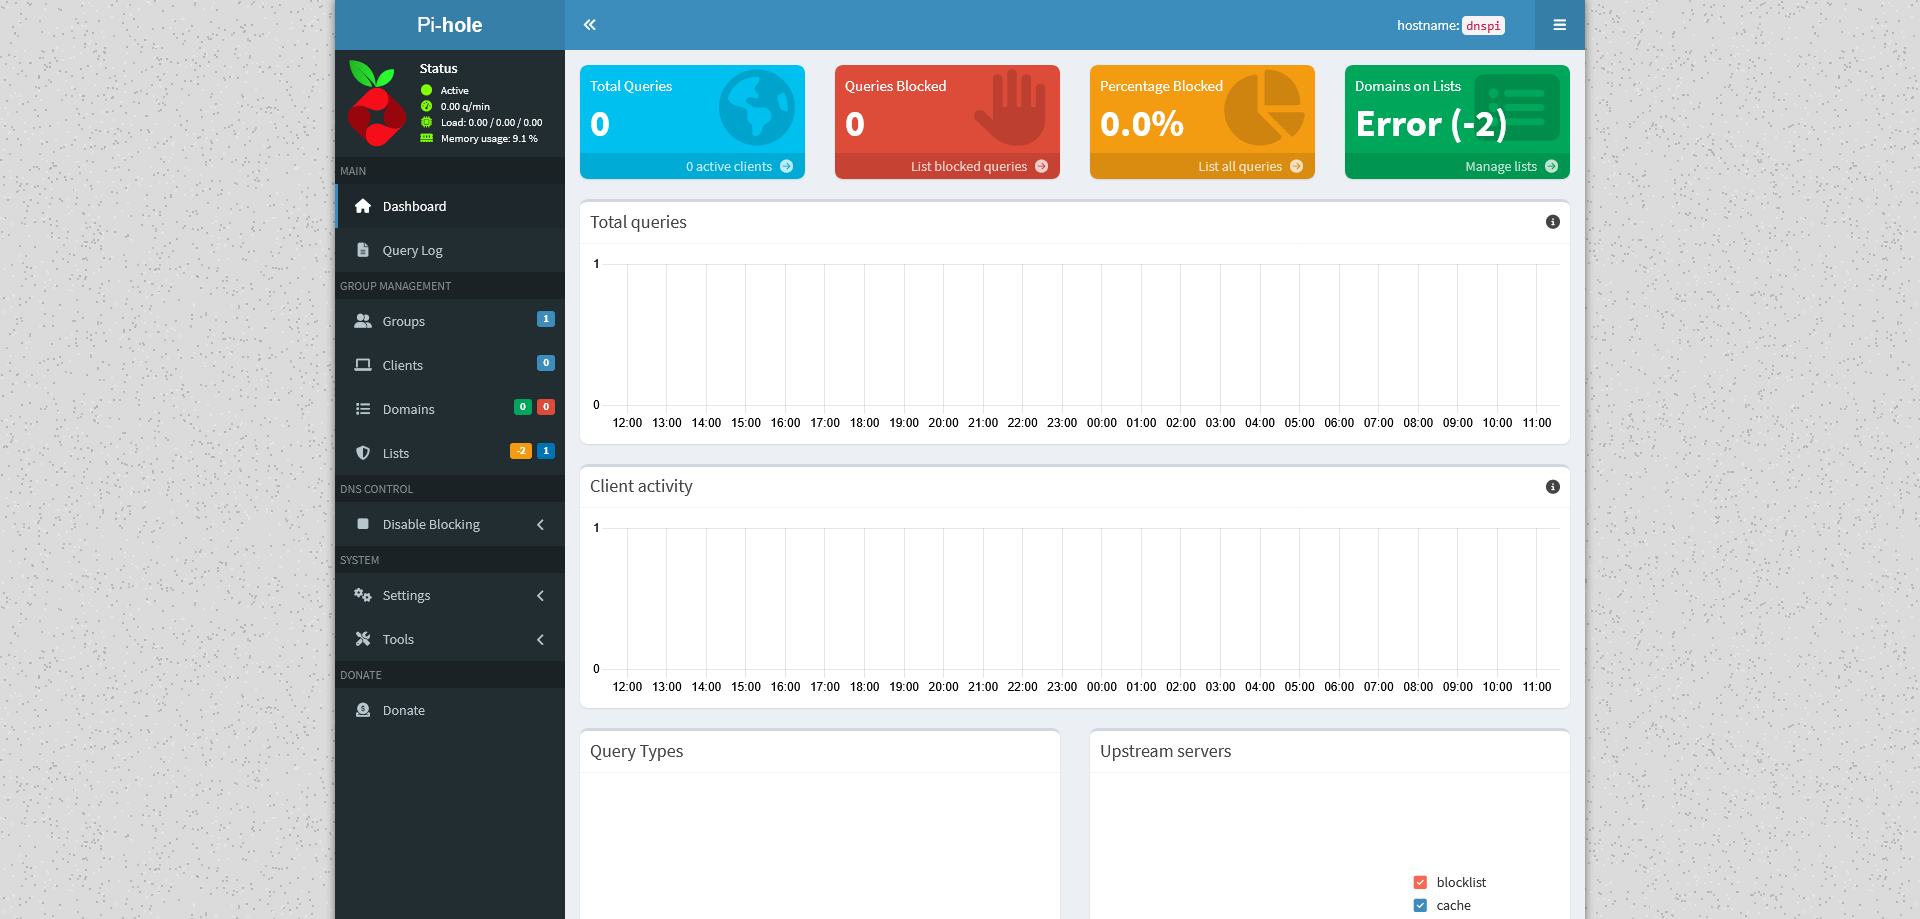Click the Dashboard home icon
This screenshot has width=1920, height=919.
[363, 206]
